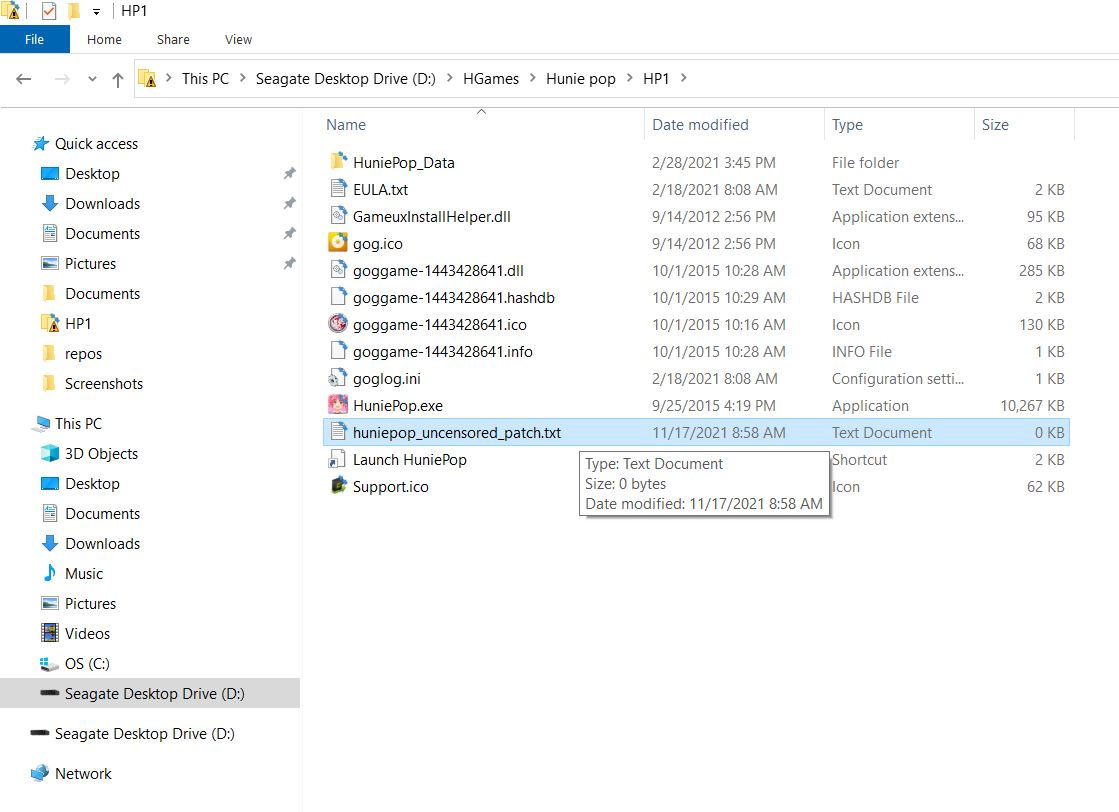This screenshot has width=1119, height=812.
Task: Open the File menu tab
Action: click(34, 40)
